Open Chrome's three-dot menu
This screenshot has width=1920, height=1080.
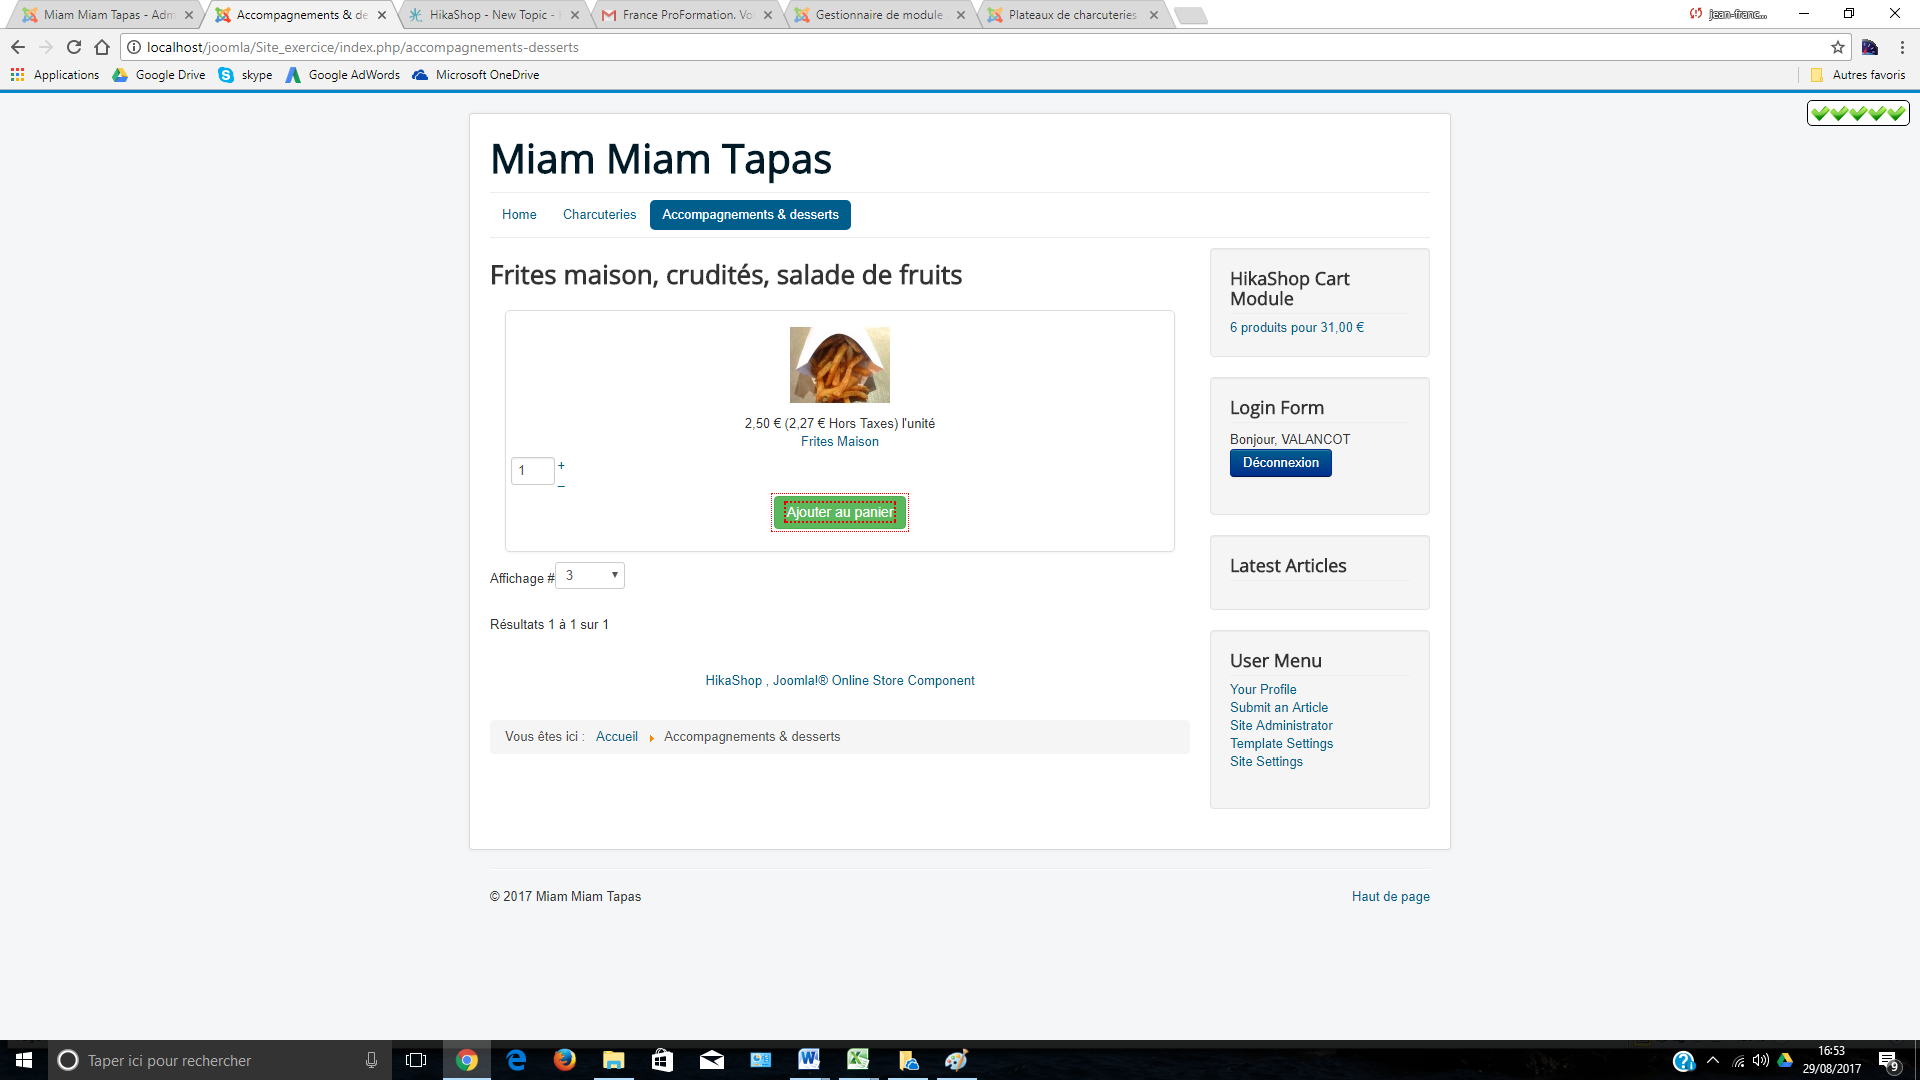click(x=1902, y=47)
